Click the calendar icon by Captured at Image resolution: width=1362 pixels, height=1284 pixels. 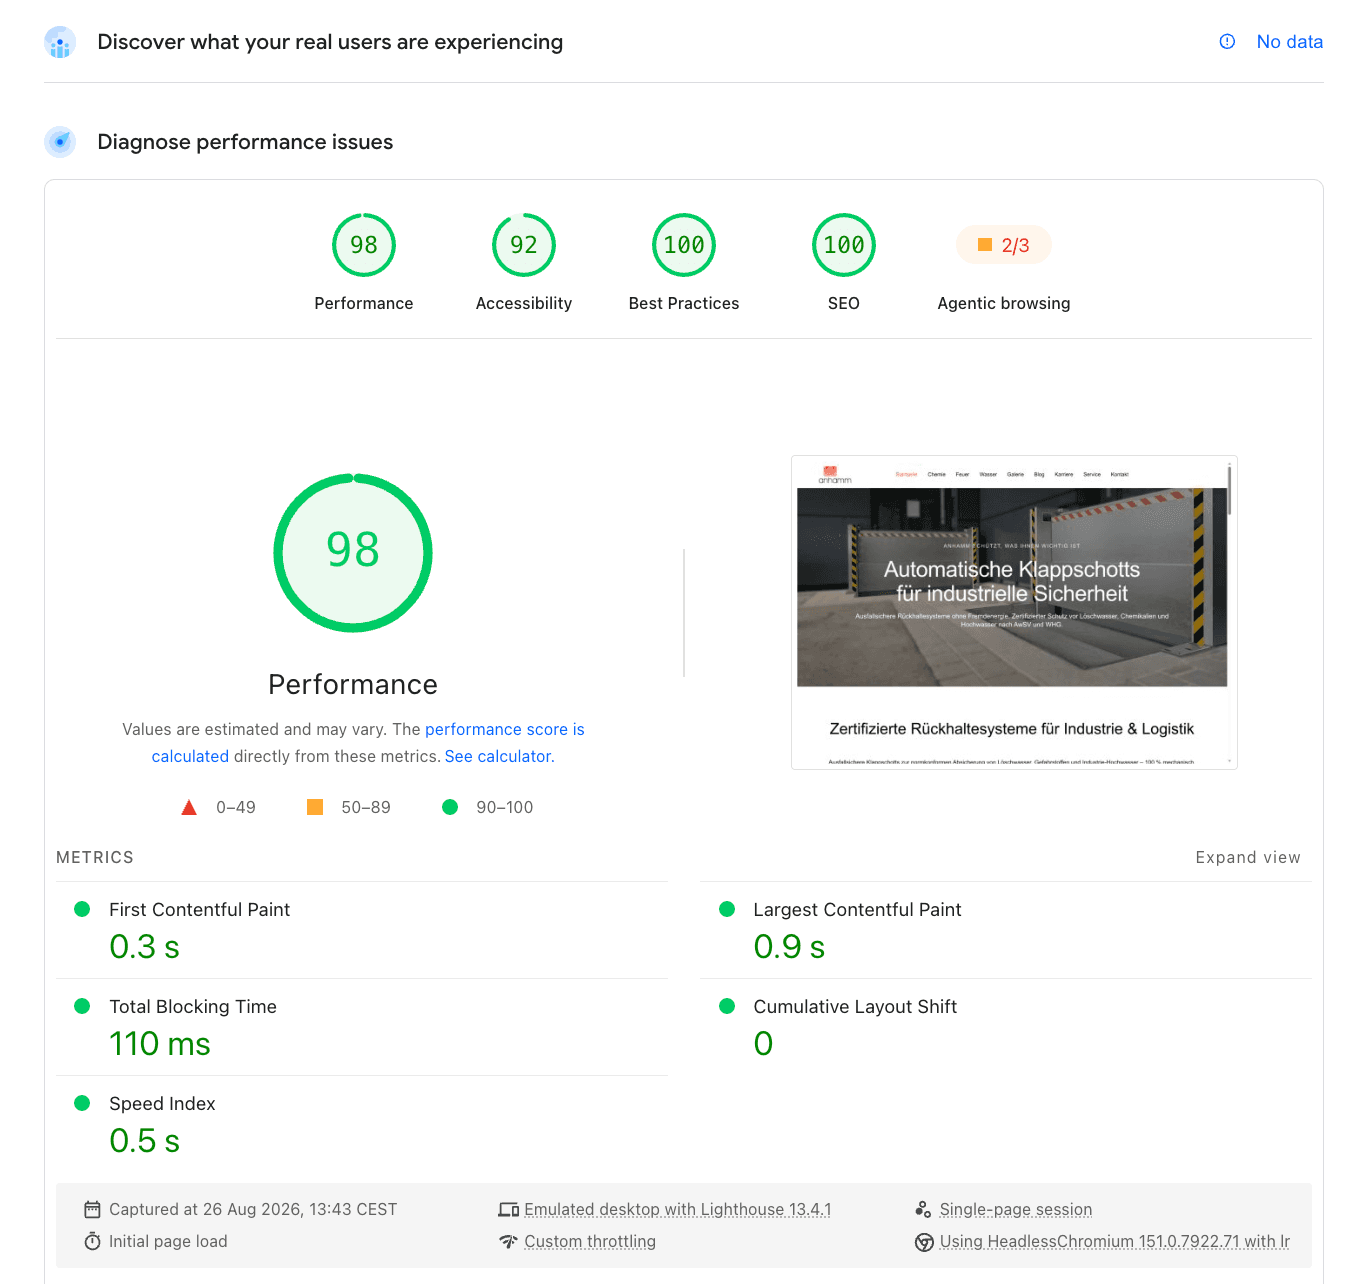pyautogui.click(x=92, y=1209)
